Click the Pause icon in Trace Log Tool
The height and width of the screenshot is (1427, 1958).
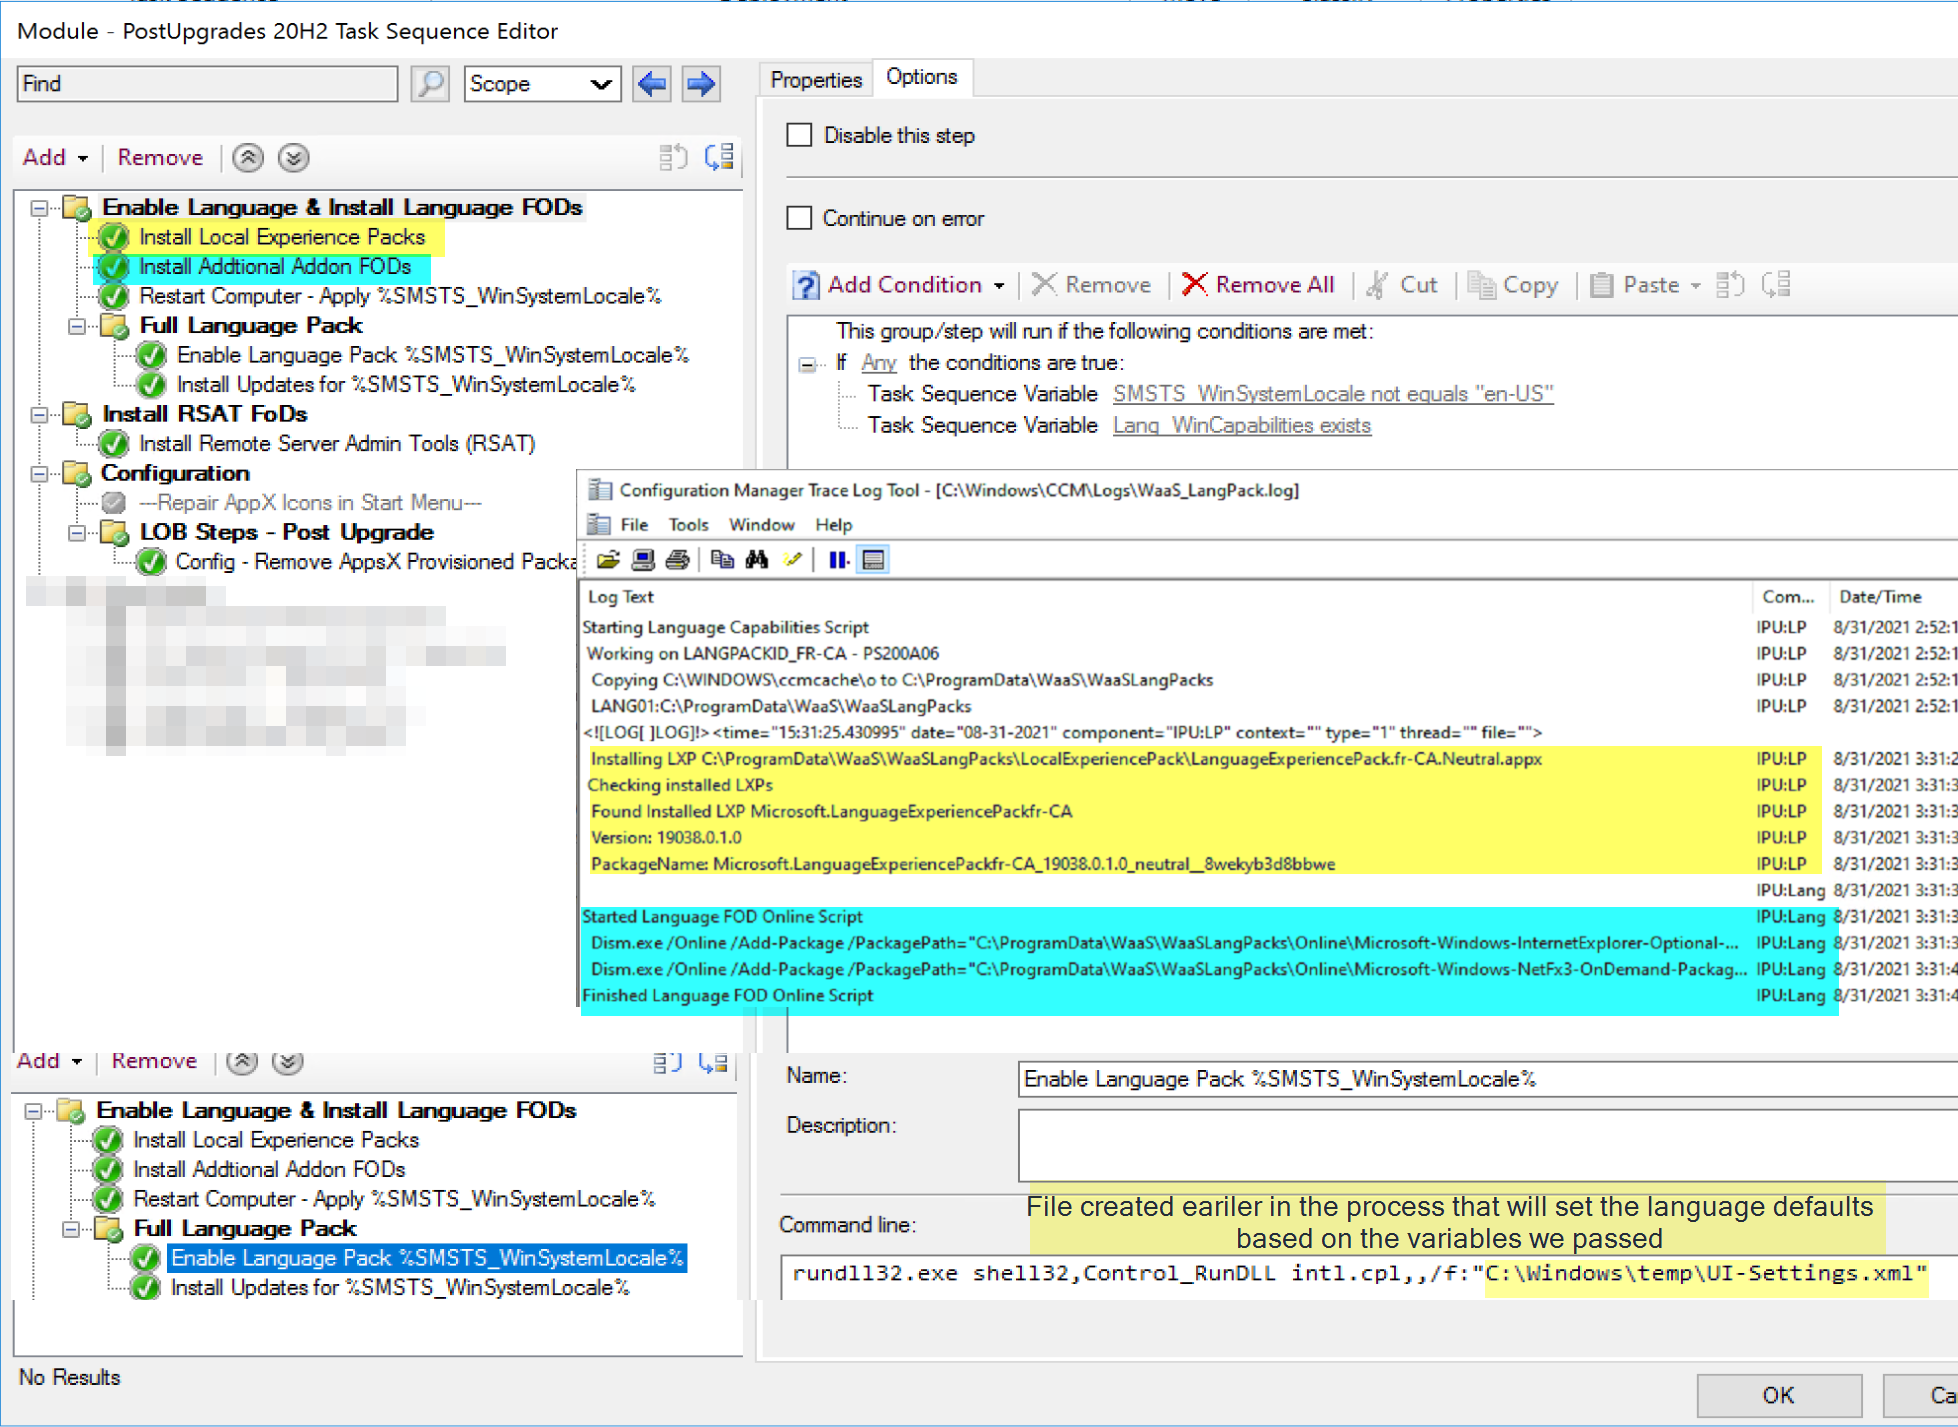pos(838,560)
